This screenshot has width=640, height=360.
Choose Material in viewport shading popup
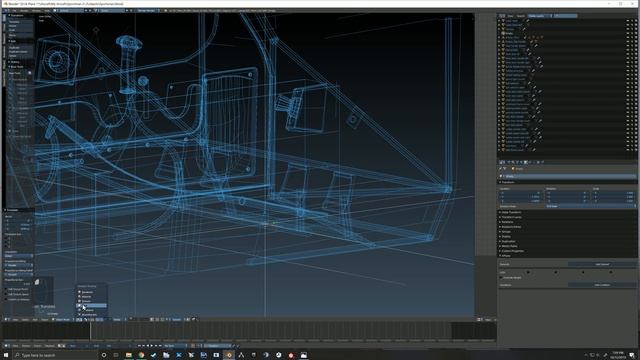[92, 296]
